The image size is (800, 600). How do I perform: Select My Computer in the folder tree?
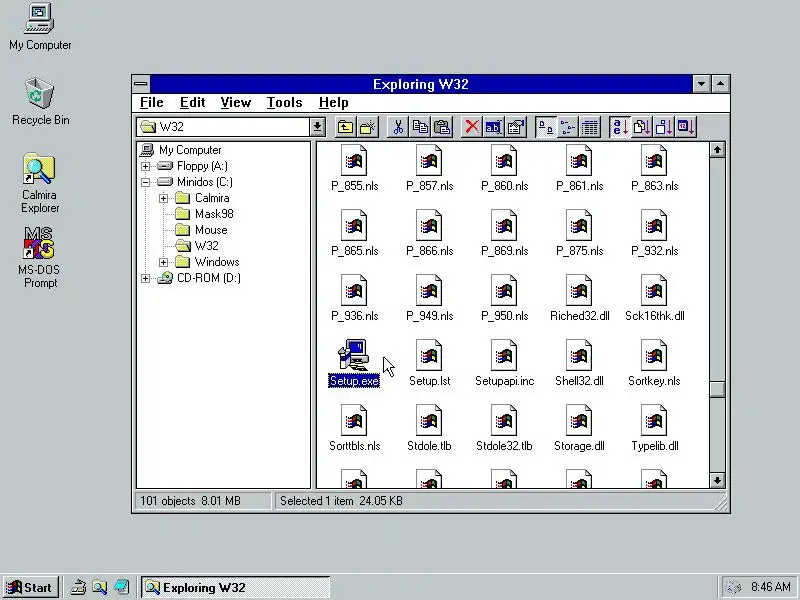[181, 150]
